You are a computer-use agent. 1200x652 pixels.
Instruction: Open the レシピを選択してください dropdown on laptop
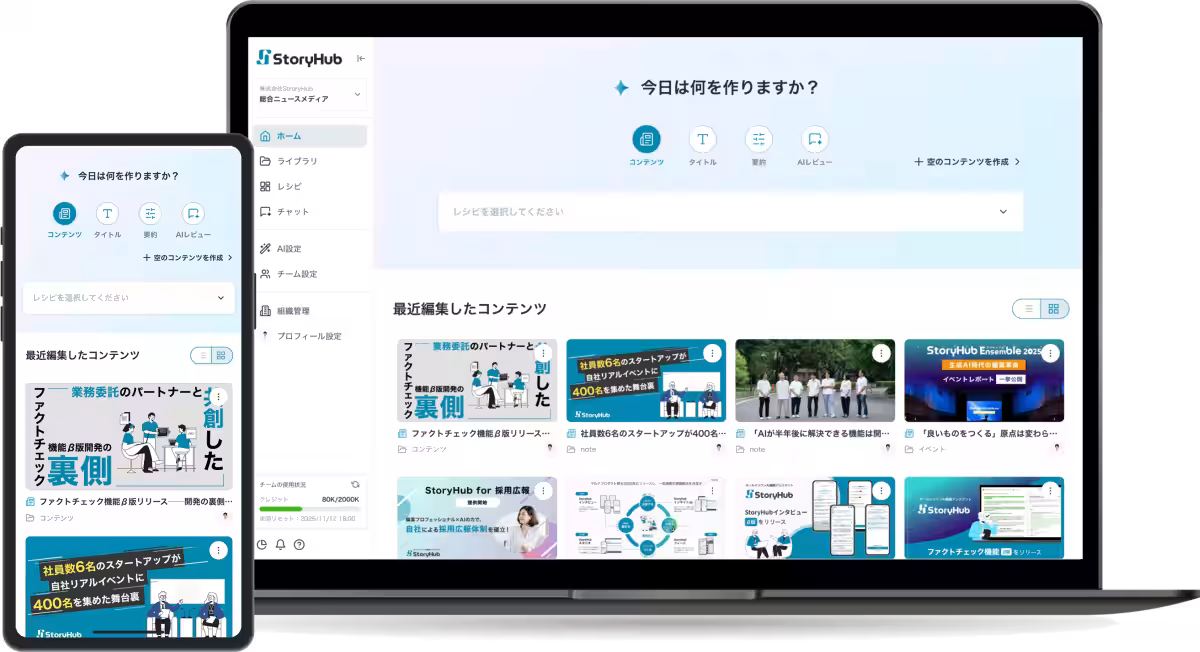730,212
